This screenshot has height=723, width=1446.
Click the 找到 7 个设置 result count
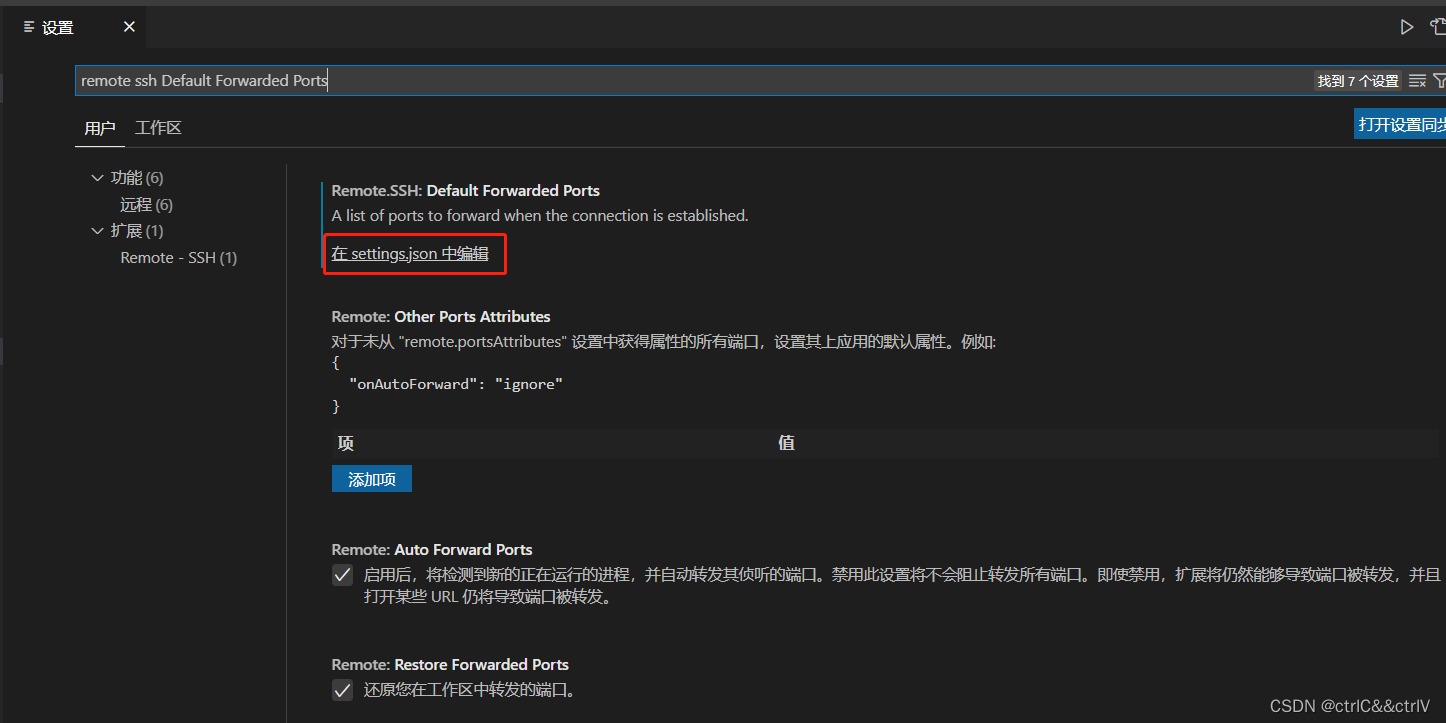pos(1358,81)
